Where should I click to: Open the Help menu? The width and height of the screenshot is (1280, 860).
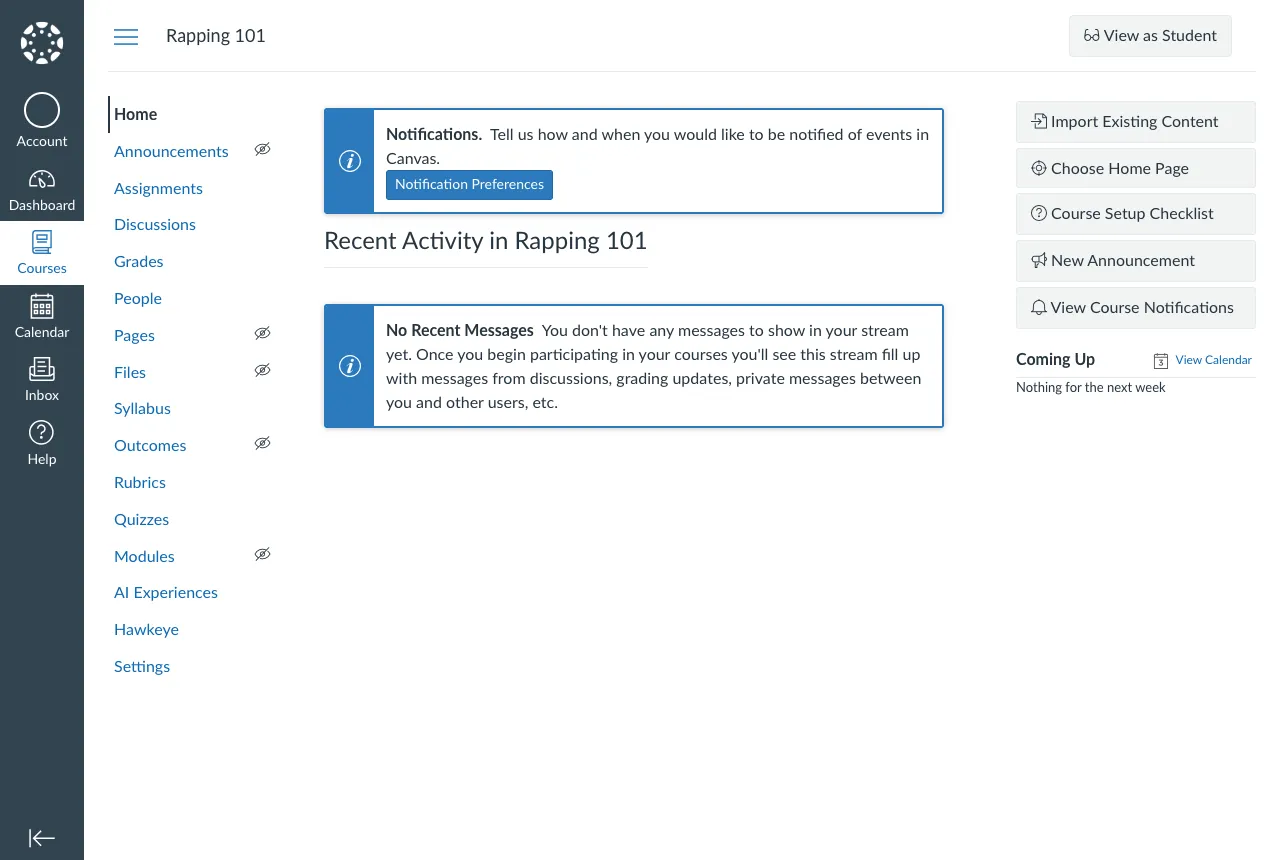coord(42,444)
